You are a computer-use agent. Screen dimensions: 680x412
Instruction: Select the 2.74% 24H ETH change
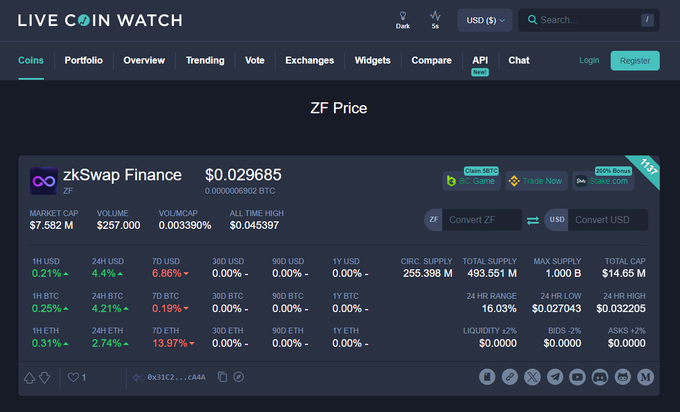107,343
